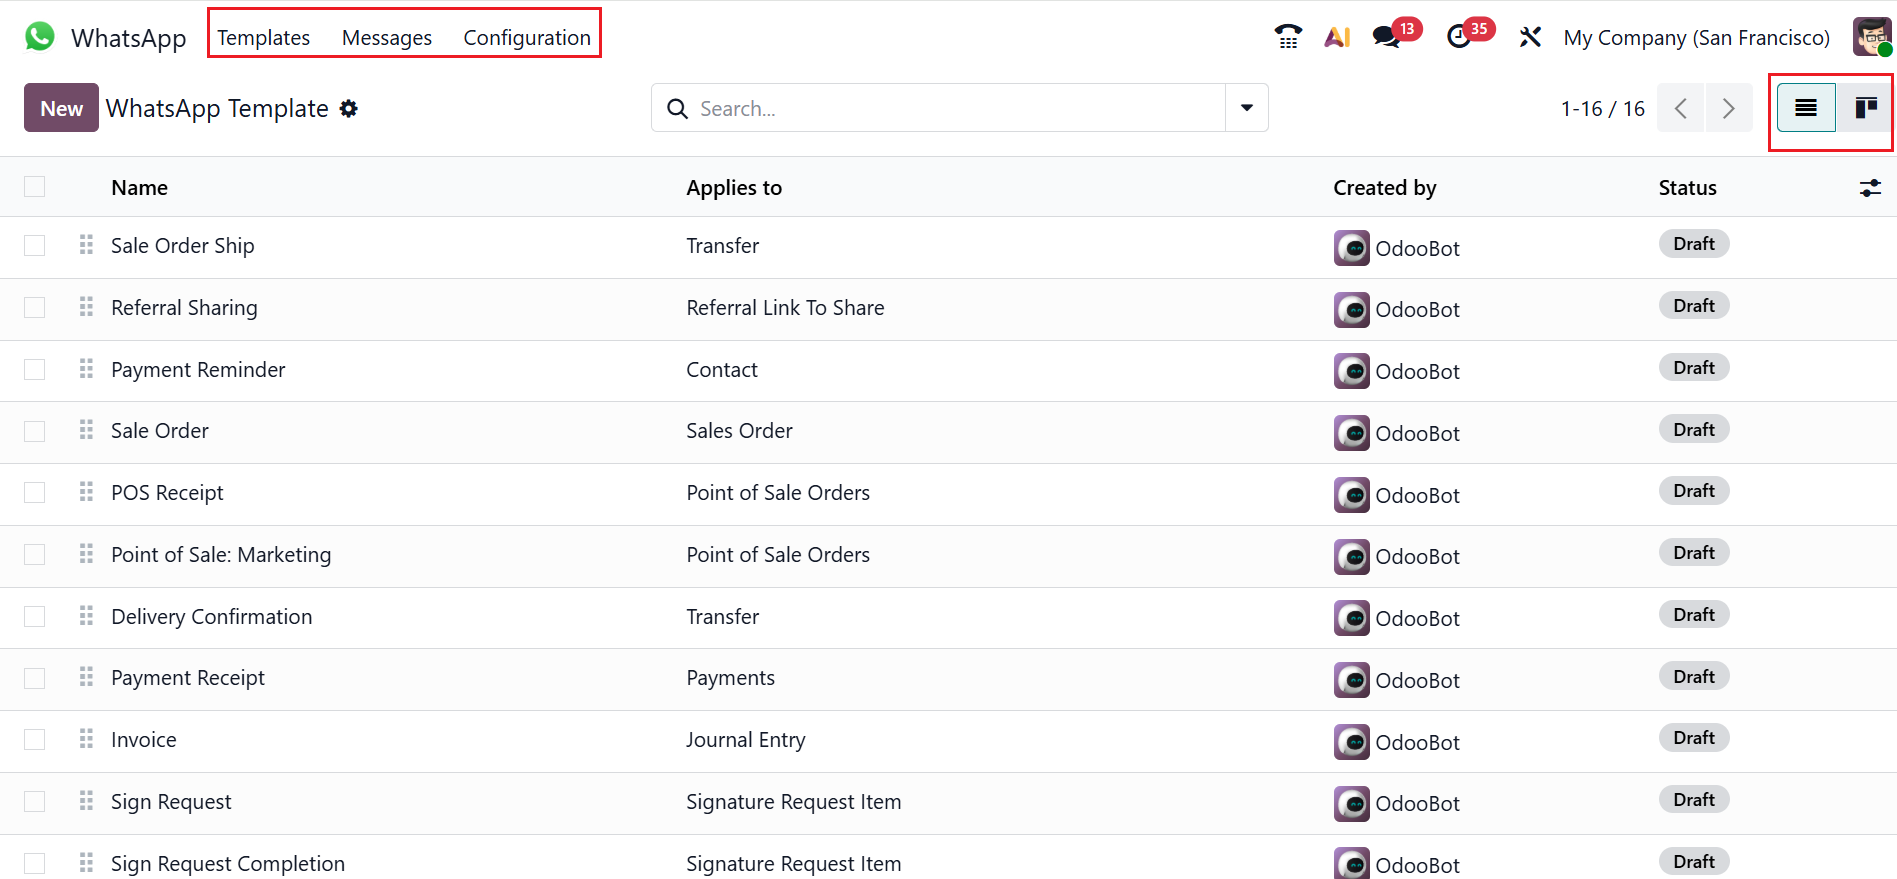
Task: Open the activities clock icon
Action: click(x=1459, y=37)
